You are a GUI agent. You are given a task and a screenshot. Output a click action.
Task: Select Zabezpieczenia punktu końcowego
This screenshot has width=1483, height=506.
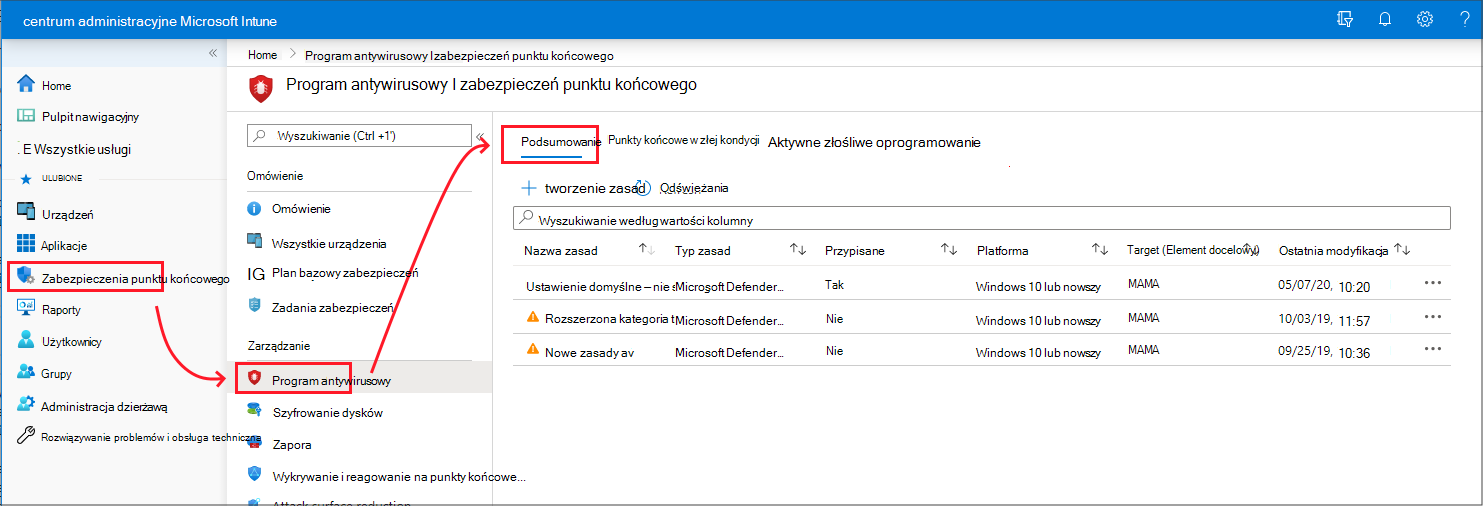point(120,278)
